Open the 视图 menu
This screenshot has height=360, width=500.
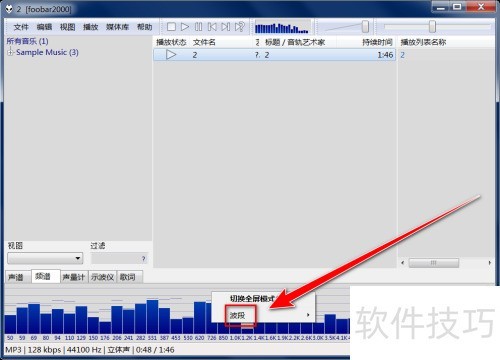(x=67, y=27)
